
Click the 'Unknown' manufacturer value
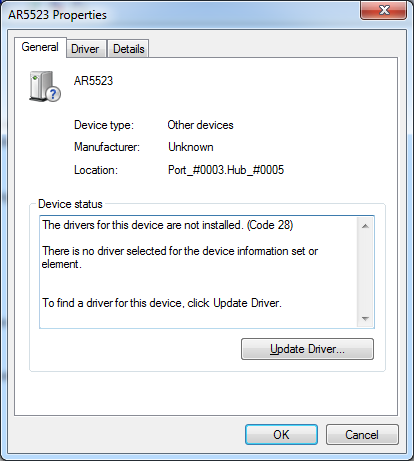pyautogui.click(x=191, y=147)
